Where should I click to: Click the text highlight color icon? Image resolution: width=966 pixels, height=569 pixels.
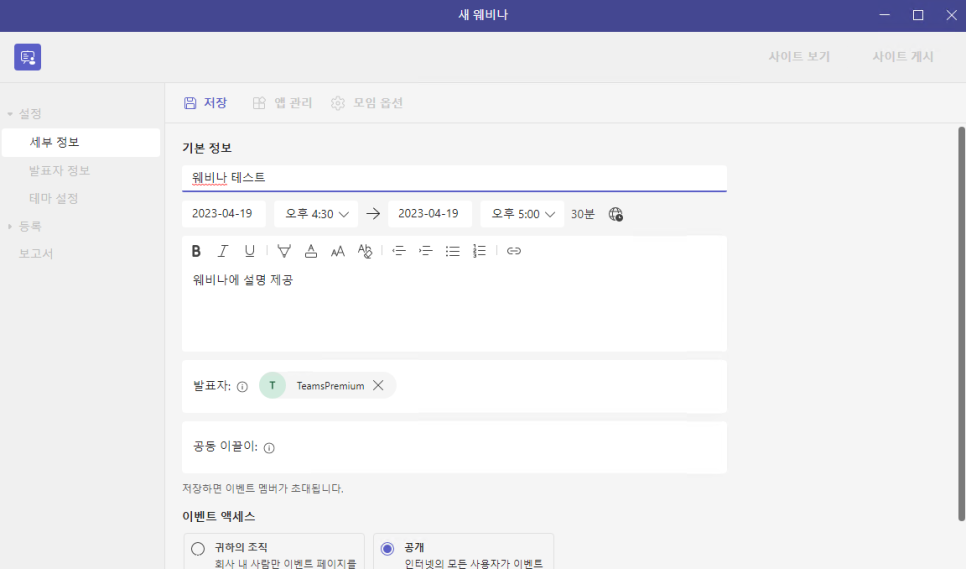click(284, 251)
